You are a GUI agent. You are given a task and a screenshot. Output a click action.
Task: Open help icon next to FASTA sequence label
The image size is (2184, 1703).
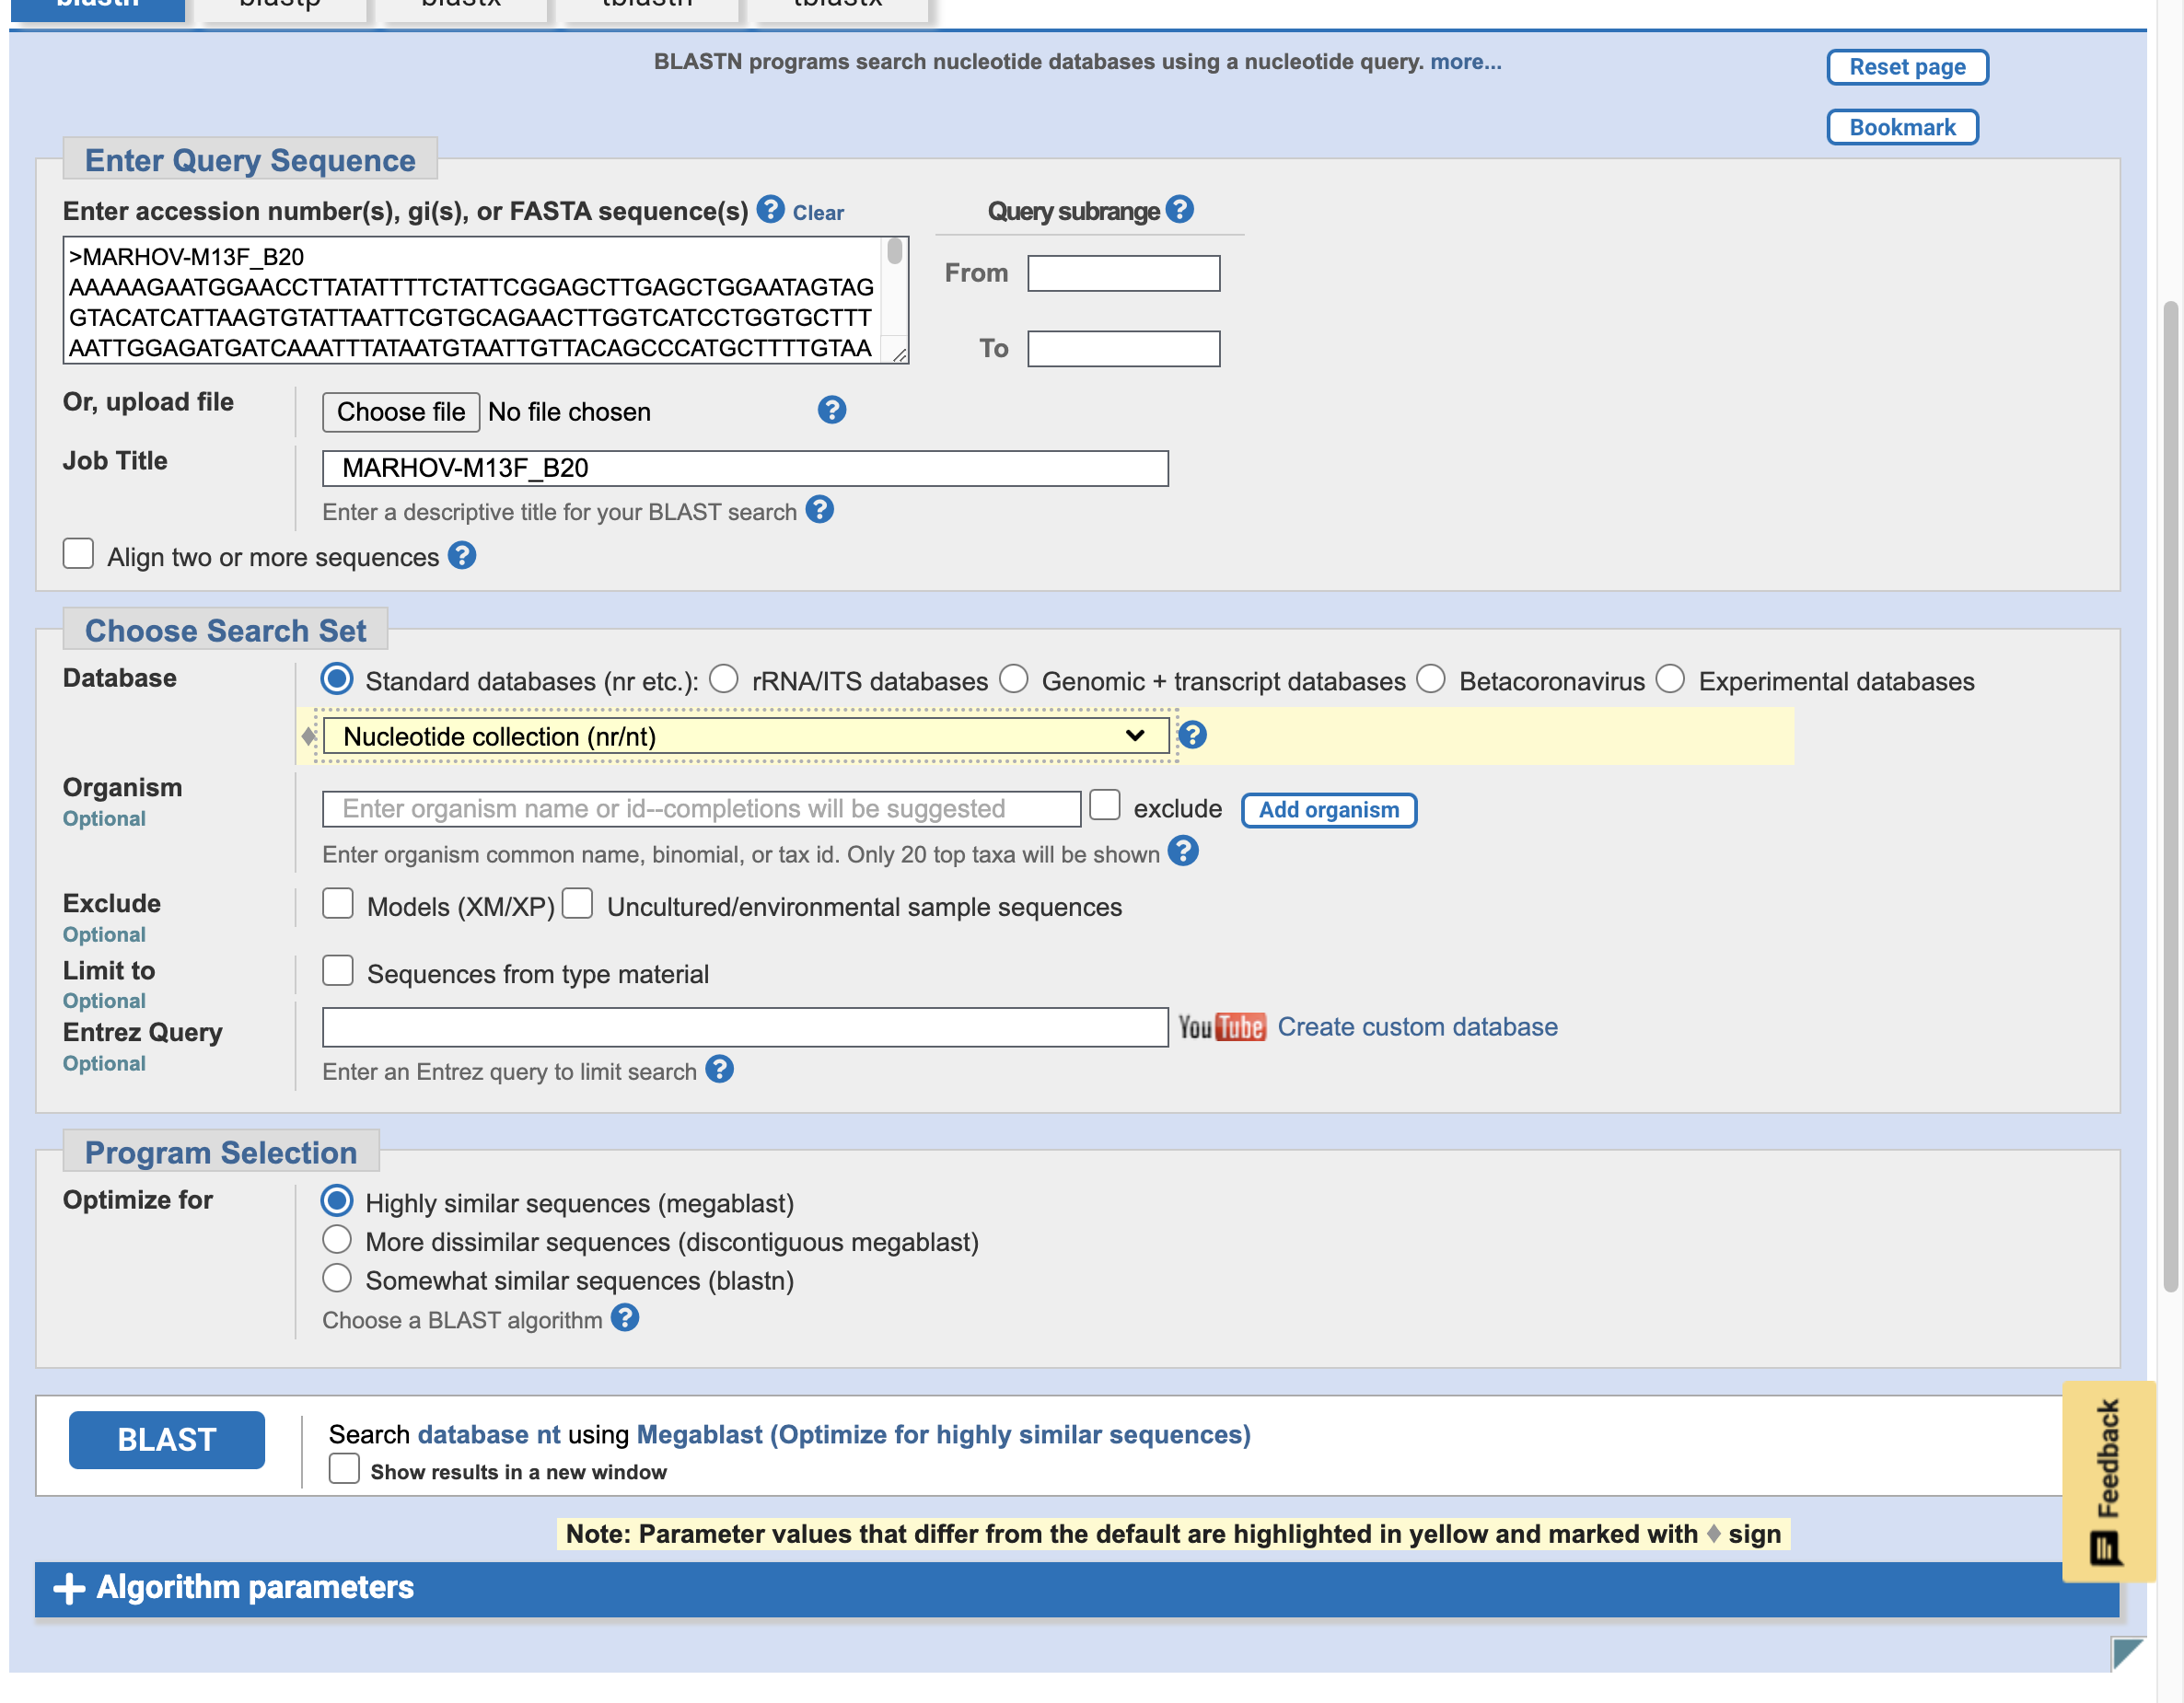tap(770, 209)
